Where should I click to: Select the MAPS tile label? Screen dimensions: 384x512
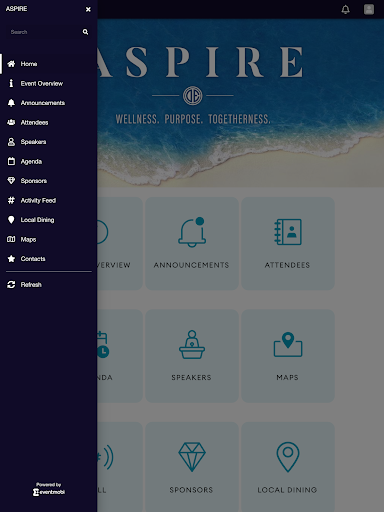[287, 377]
